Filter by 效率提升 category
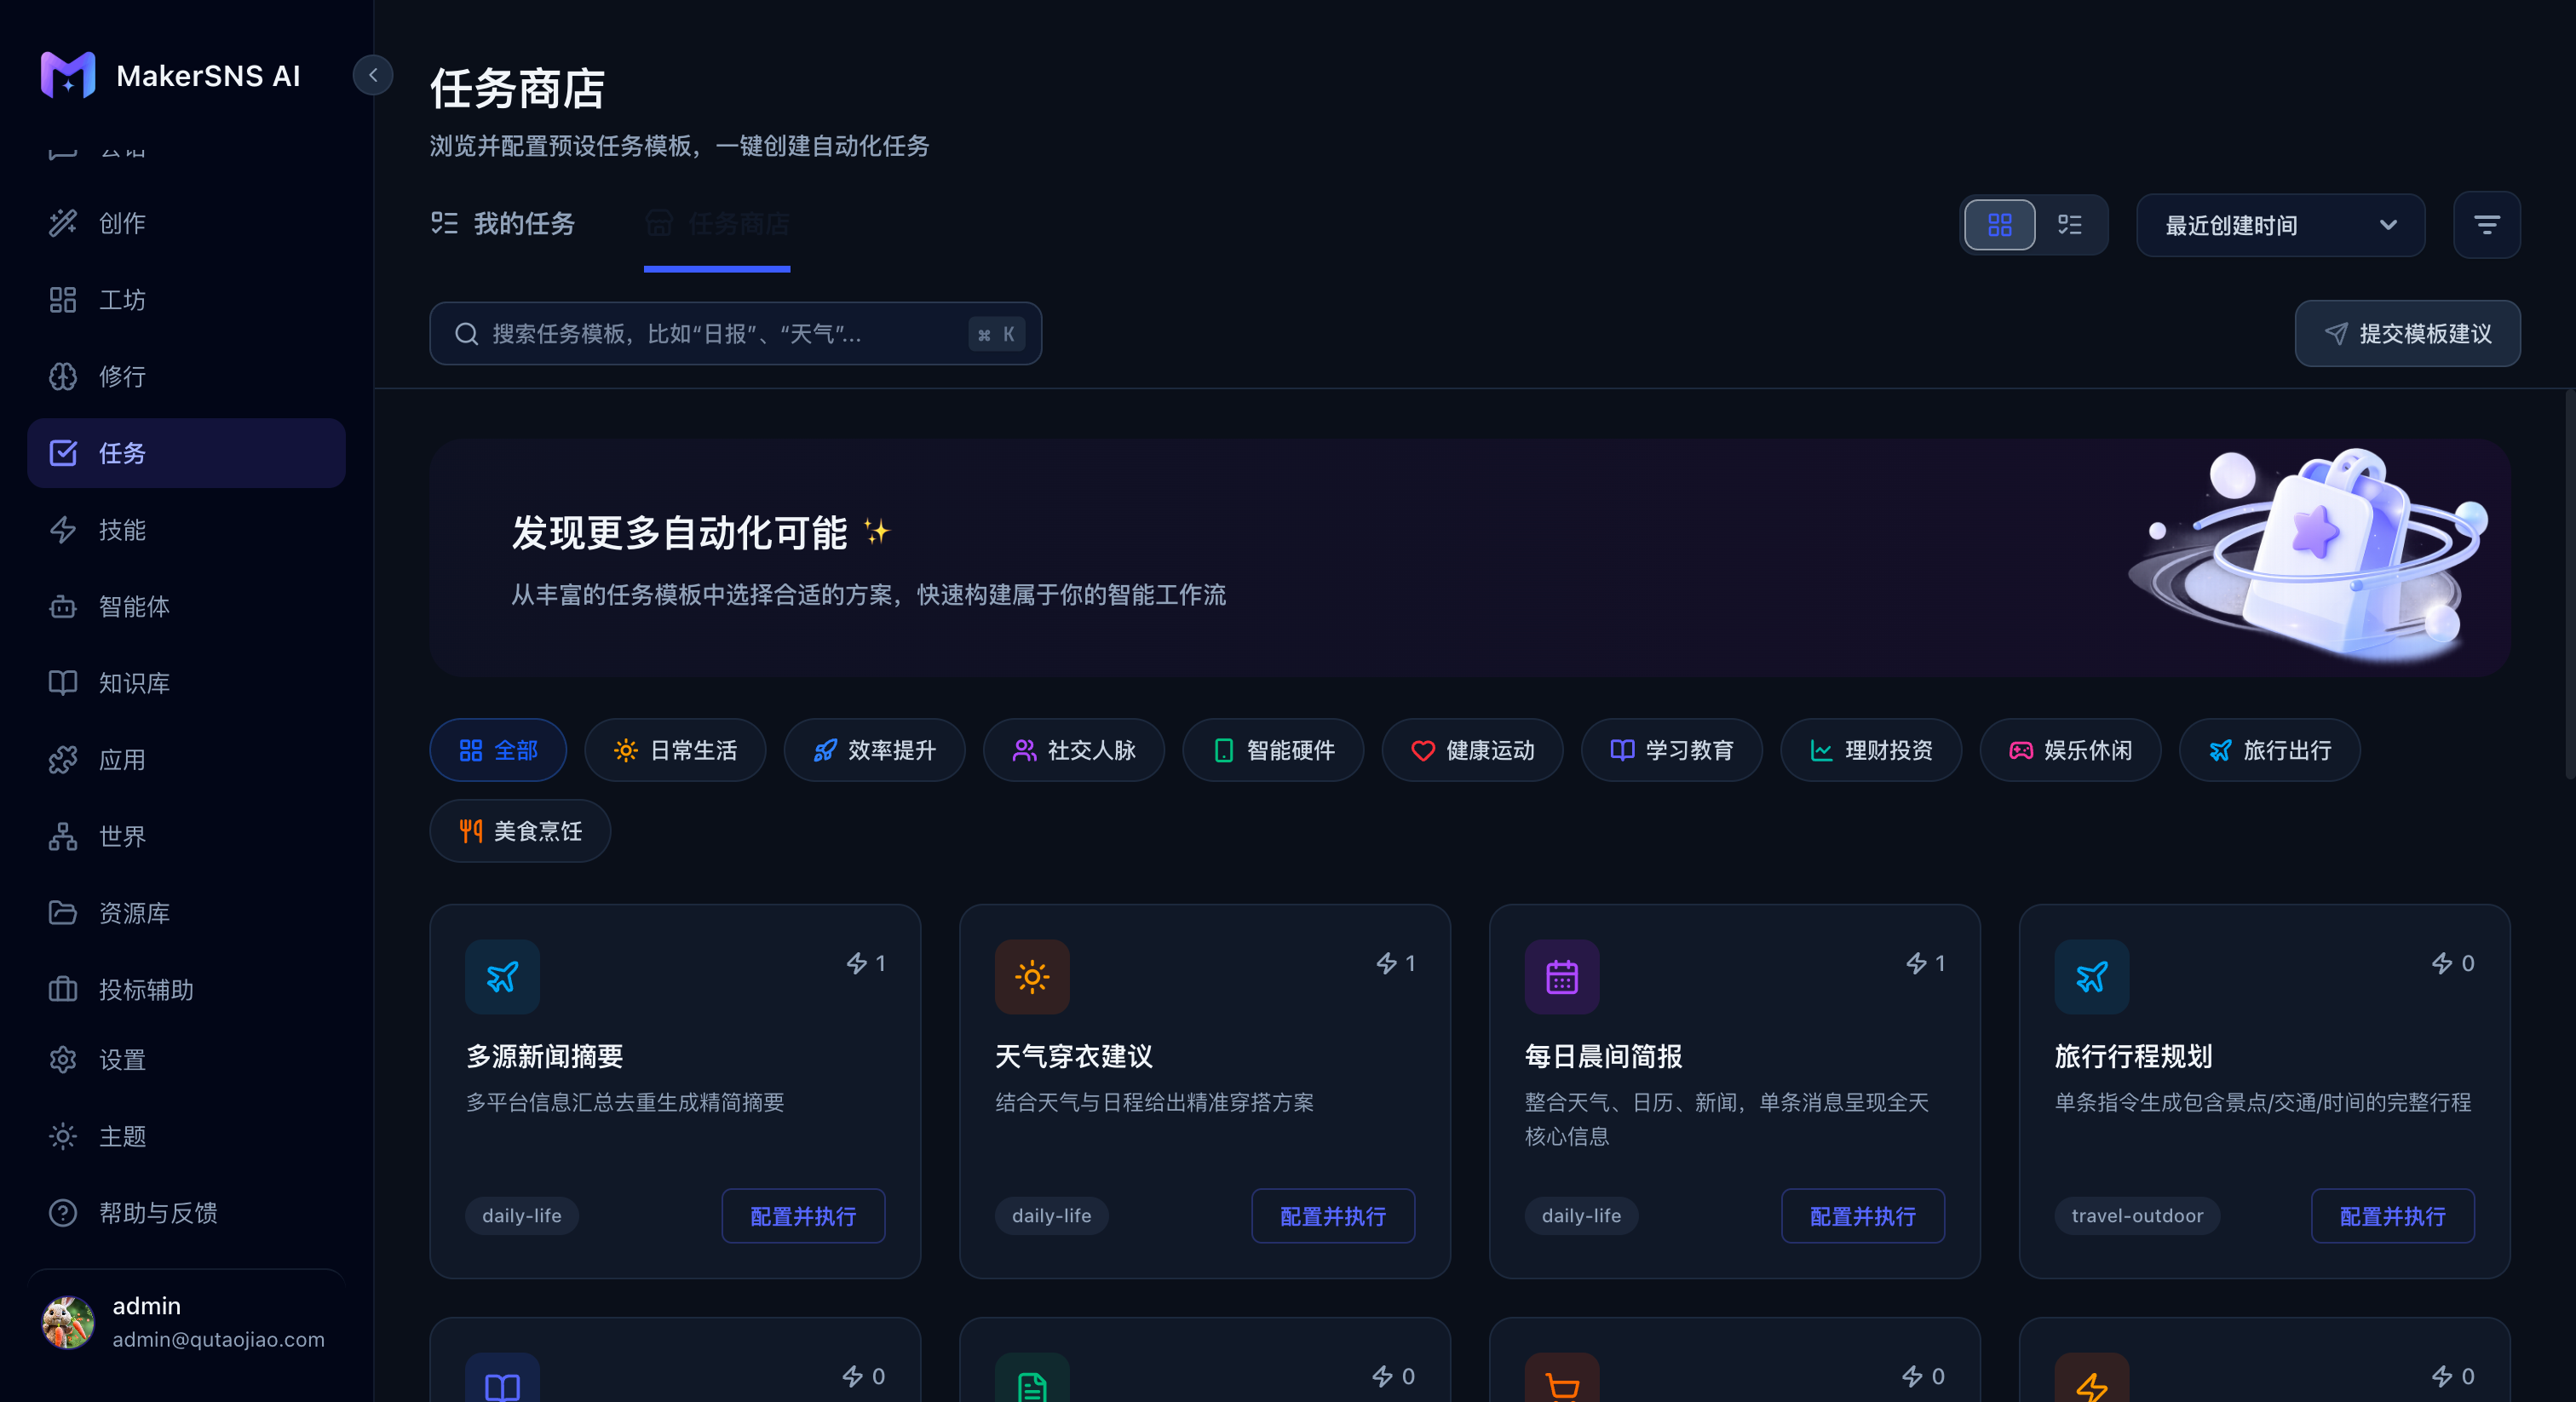2576x1402 pixels. [x=874, y=750]
